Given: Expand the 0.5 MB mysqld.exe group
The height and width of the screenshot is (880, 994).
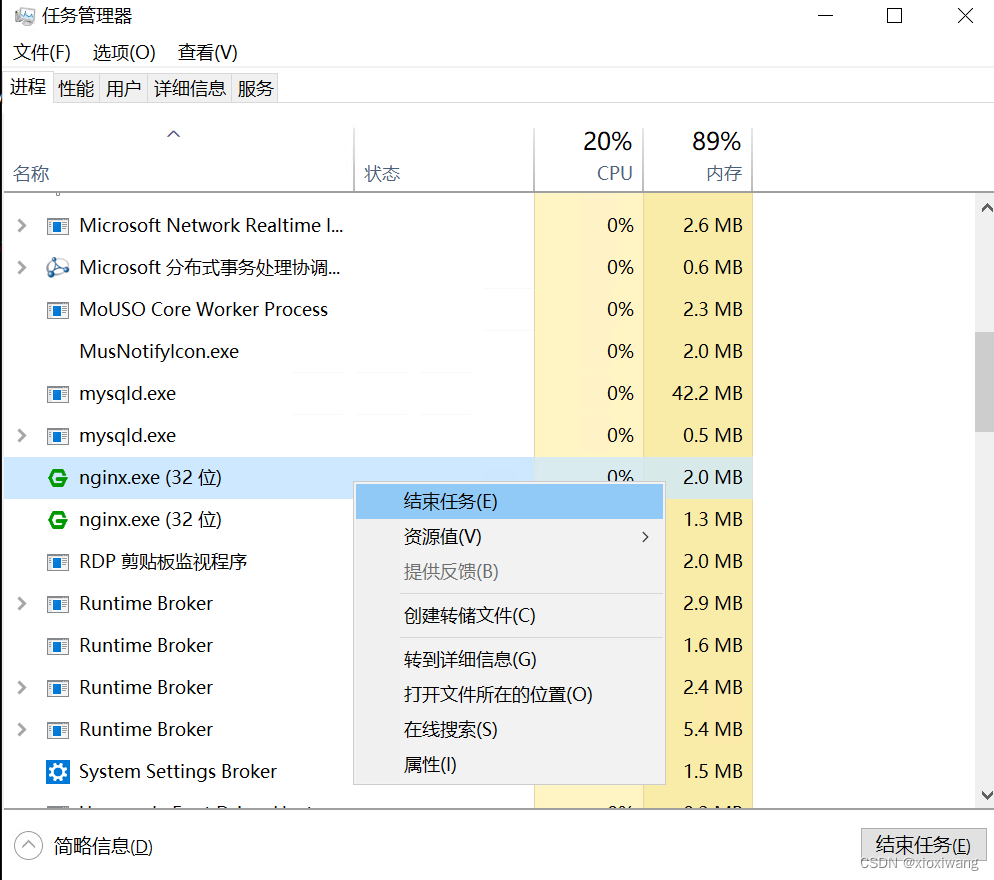Looking at the screenshot, I should (22, 436).
